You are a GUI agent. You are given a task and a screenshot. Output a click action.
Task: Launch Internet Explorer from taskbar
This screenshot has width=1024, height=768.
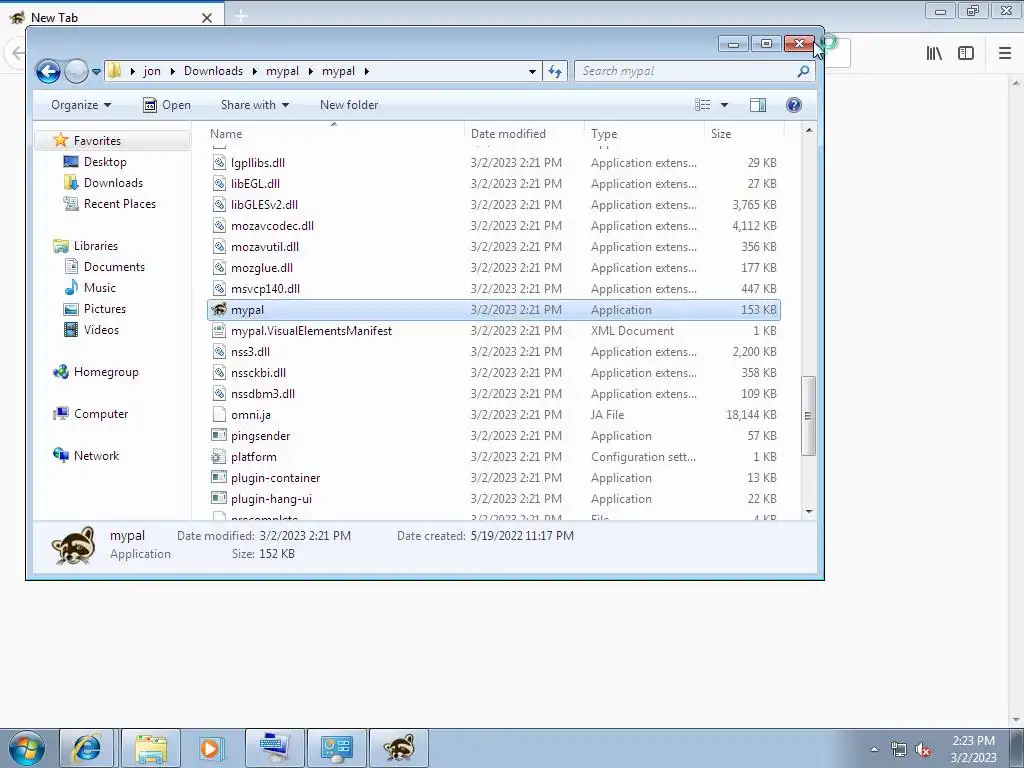[x=87, y=748]
